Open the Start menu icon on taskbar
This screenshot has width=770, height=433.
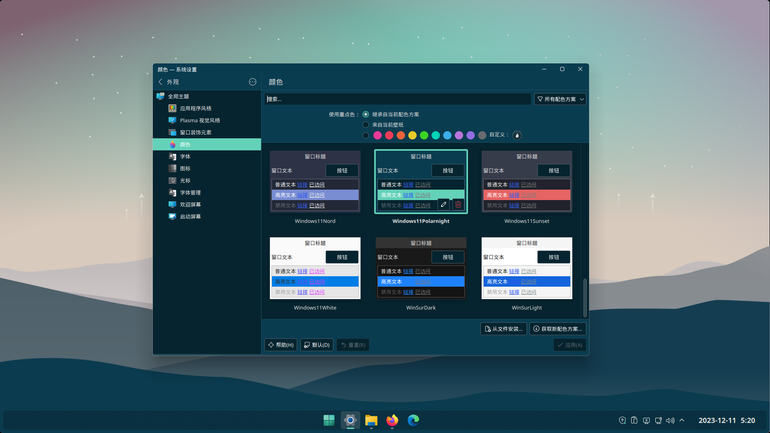point(329,420)
